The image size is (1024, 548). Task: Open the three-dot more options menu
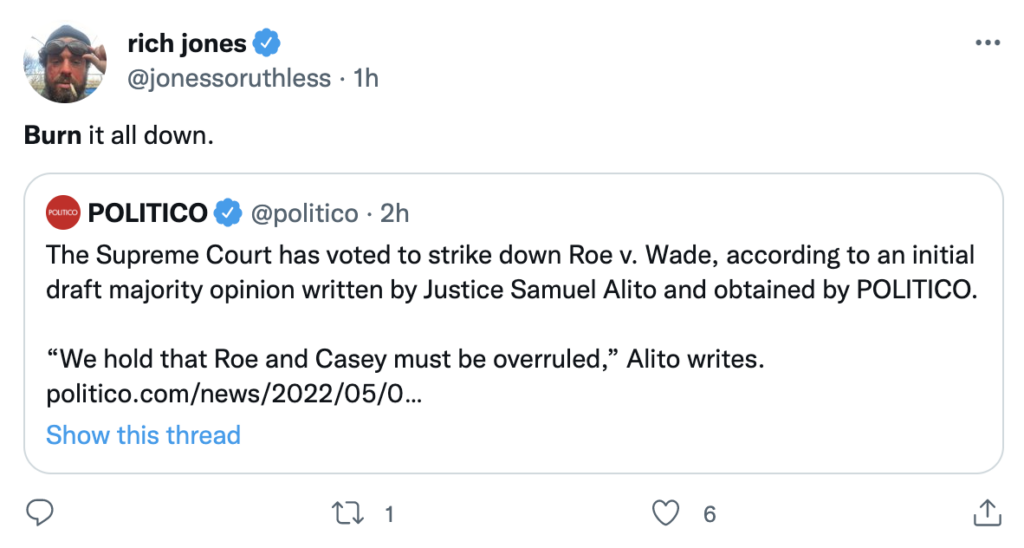(x=987, y=43)
